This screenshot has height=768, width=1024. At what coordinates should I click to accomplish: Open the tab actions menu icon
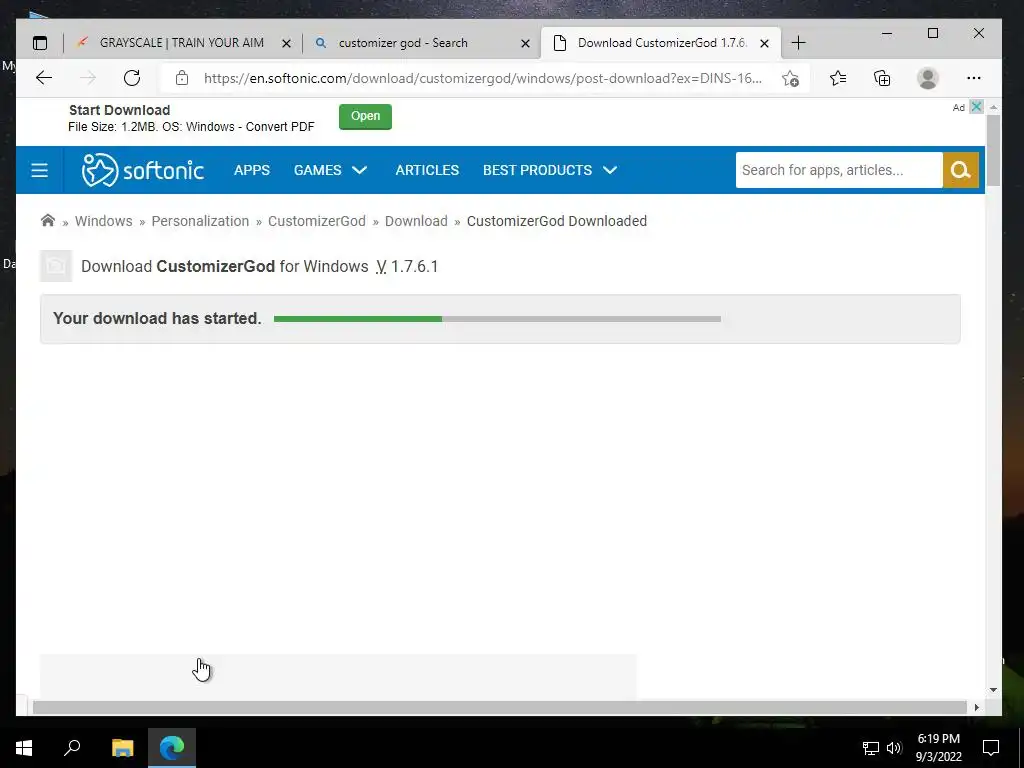pos(40,43)
